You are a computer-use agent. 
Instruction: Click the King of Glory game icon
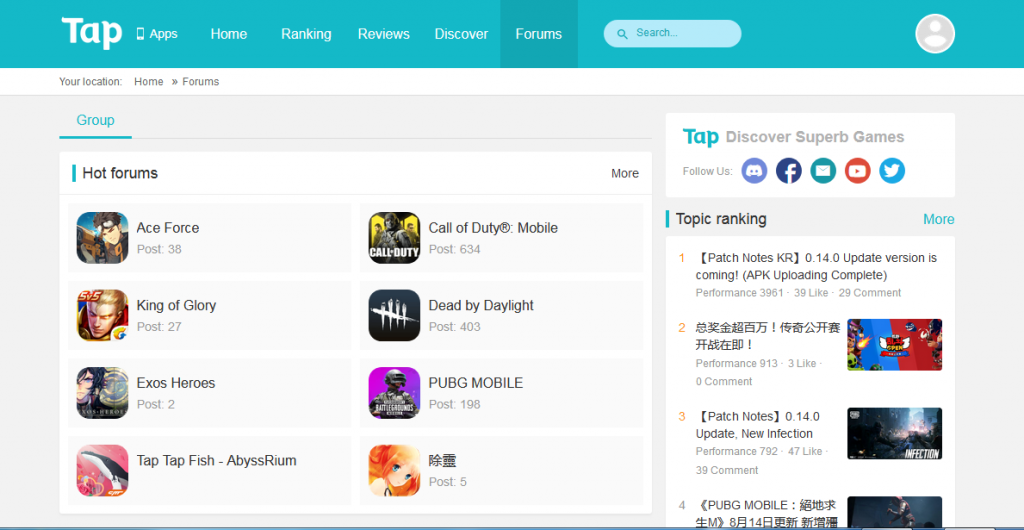pos(103,315)
